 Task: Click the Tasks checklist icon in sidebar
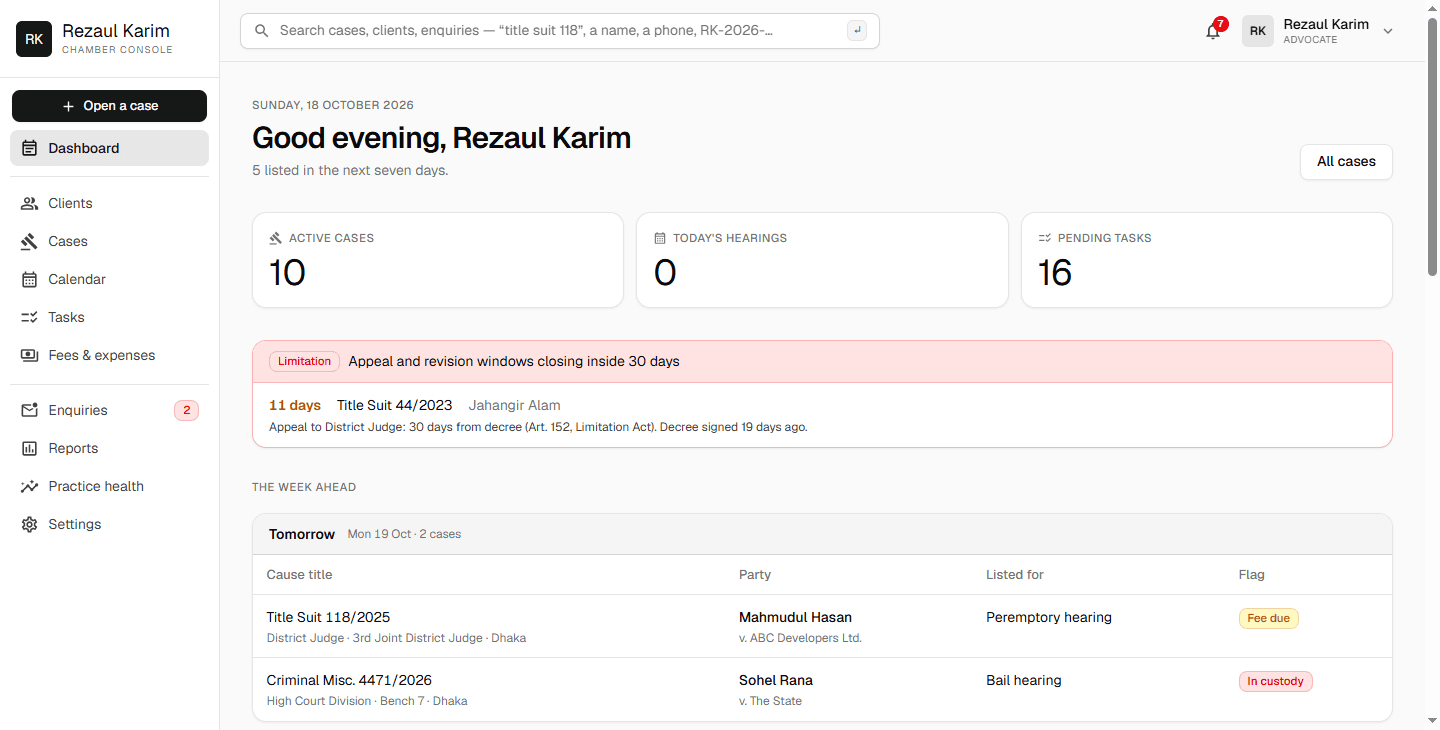click(x=29, y=317)
